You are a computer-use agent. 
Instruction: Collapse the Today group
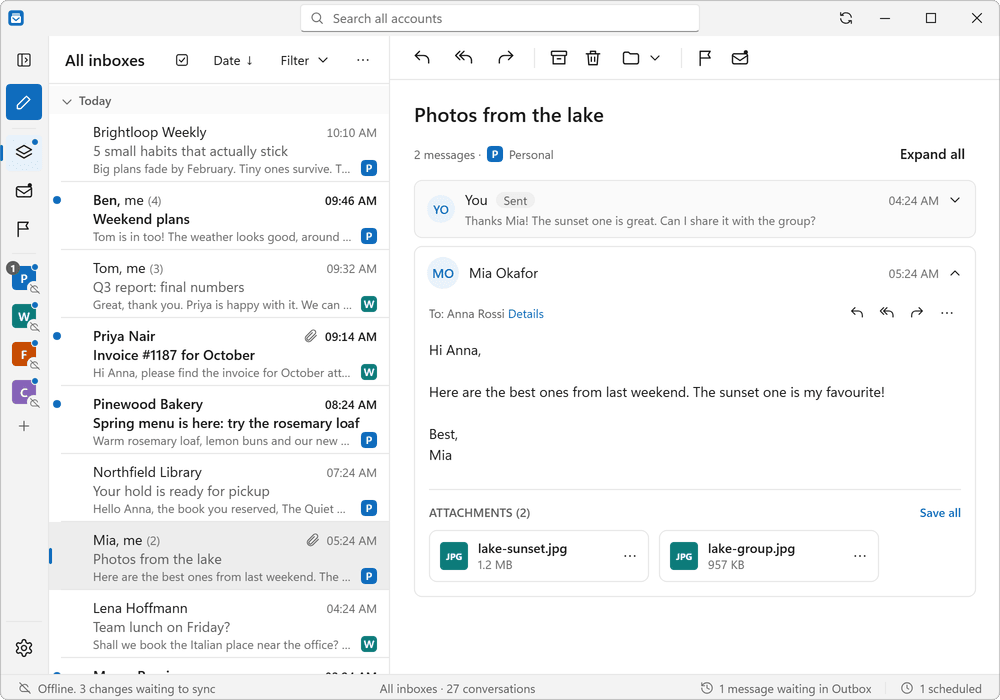click(66, 101)
